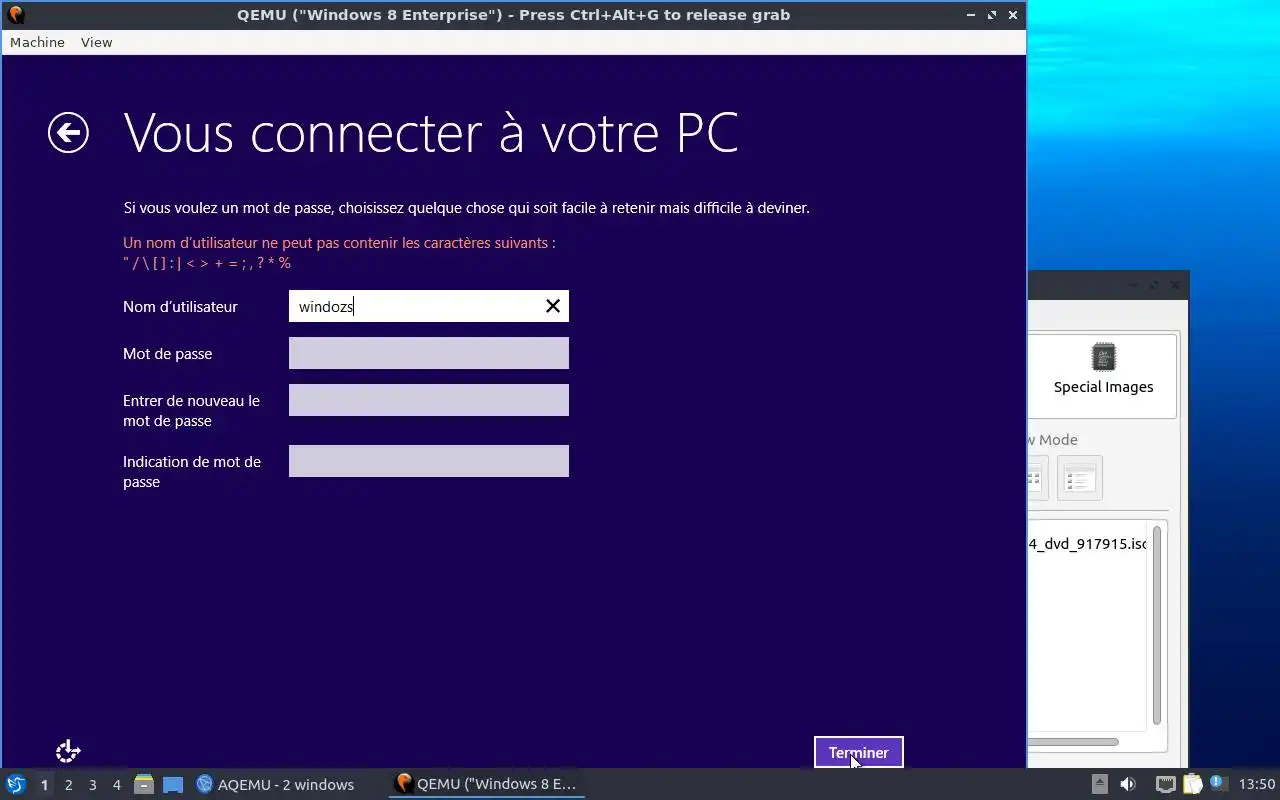1280x800 pixels.
Task: Open the Ease of Access icon
Action: [68, 751]
